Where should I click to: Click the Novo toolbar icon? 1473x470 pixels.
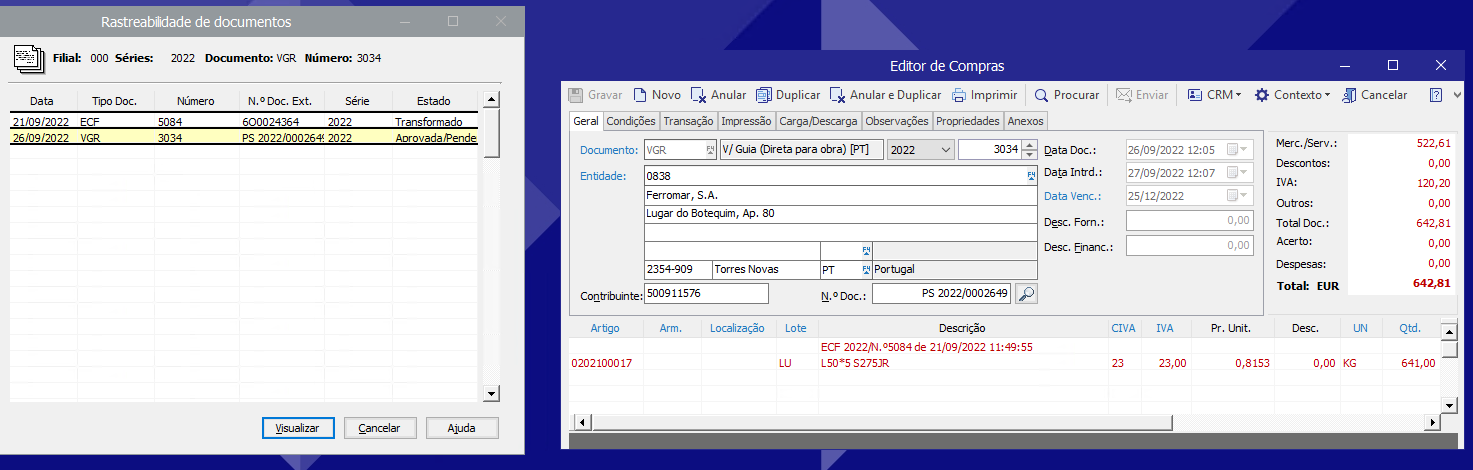point(641,95)
